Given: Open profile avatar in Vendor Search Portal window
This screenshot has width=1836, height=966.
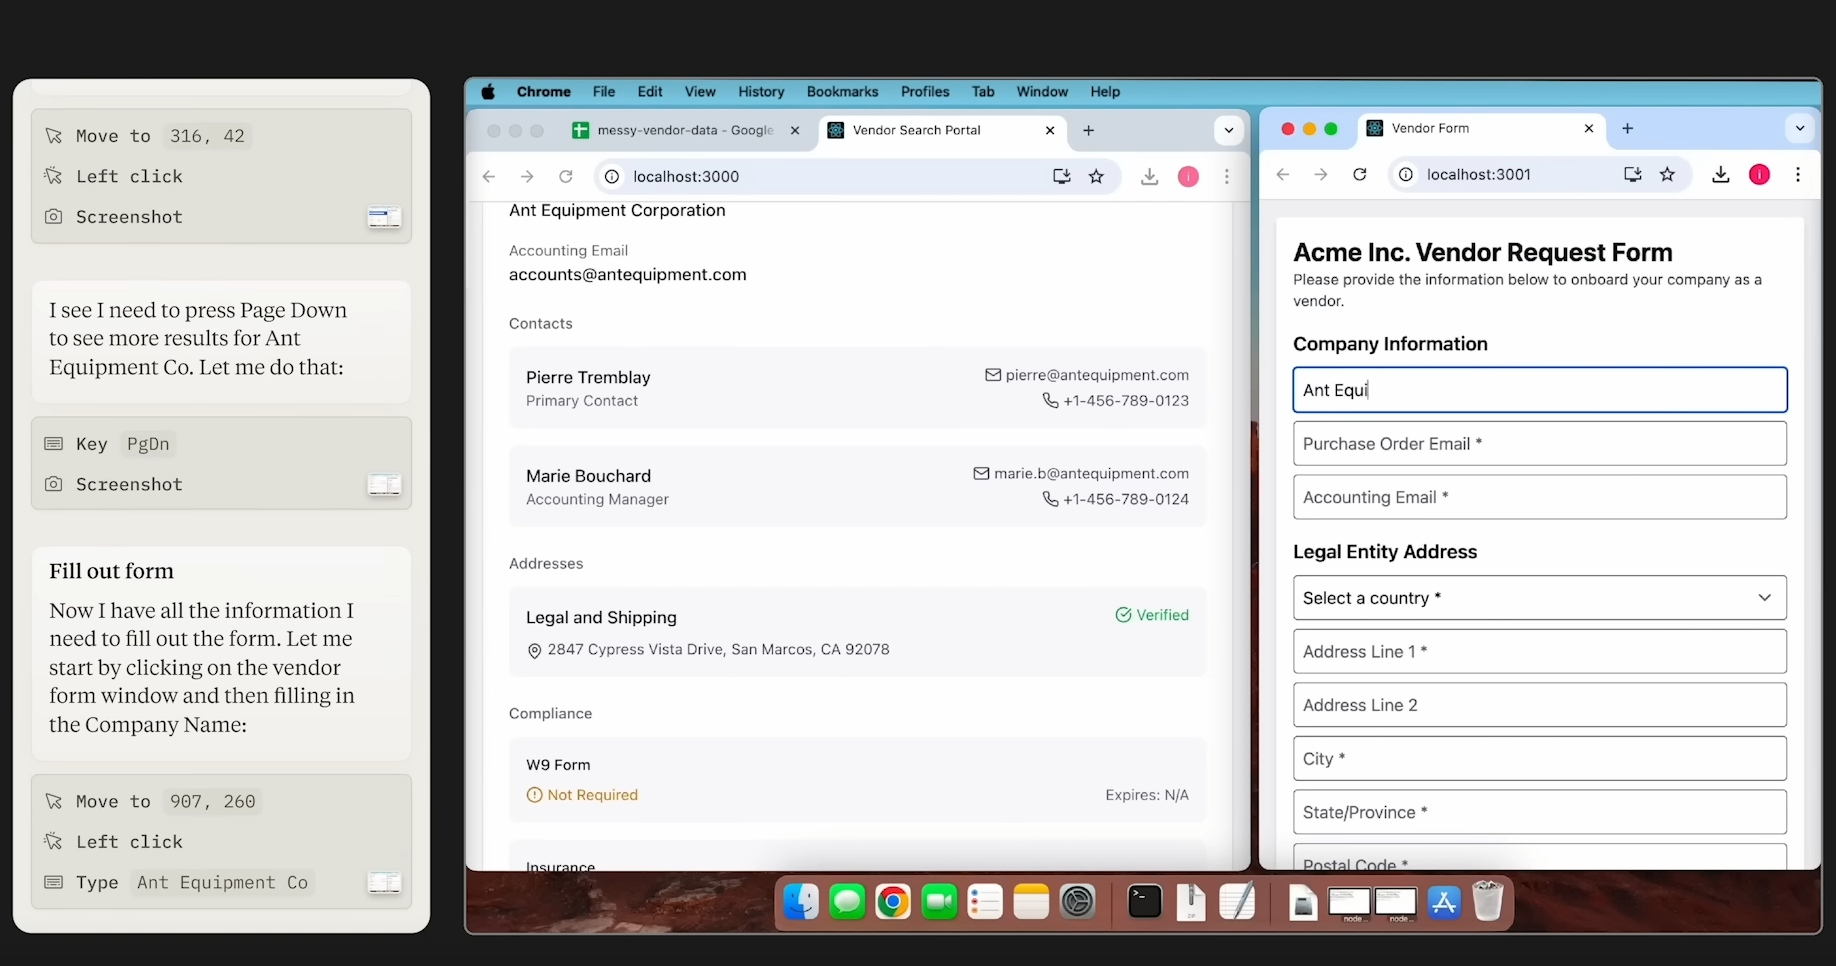Looking at the screenshot, I should [x=1188, y=176].
